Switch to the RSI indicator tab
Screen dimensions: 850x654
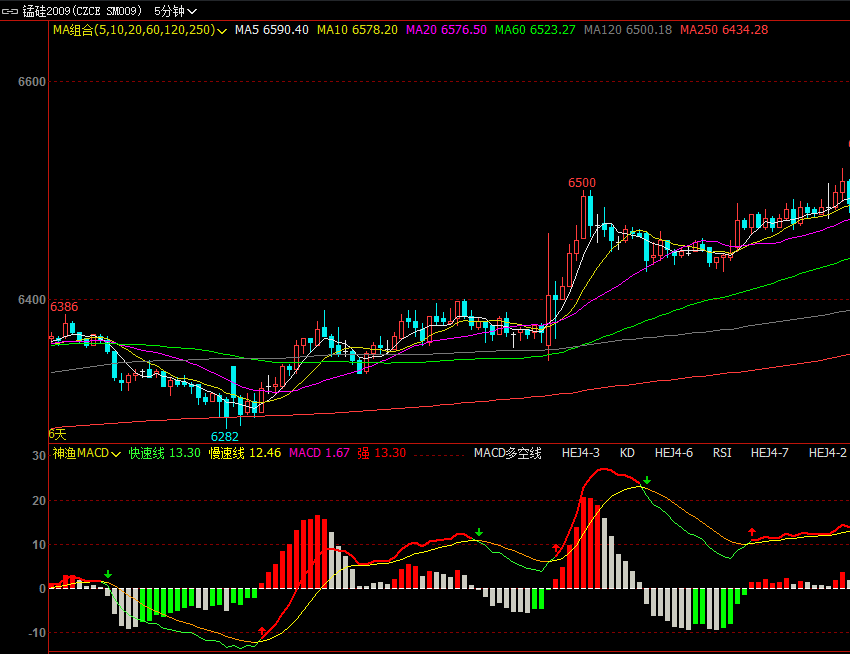click(722, 453)
